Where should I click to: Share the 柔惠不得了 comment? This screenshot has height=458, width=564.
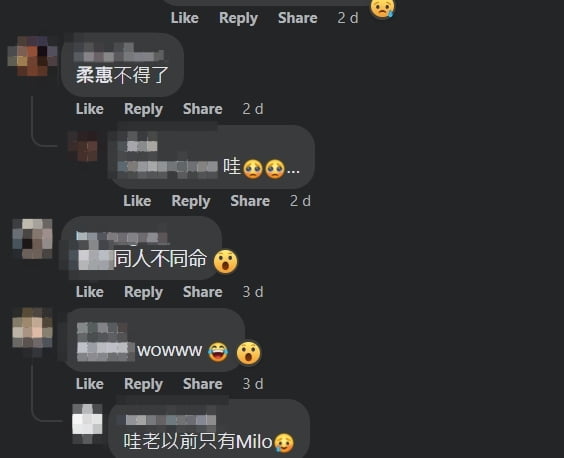click(x=203, y=109)
